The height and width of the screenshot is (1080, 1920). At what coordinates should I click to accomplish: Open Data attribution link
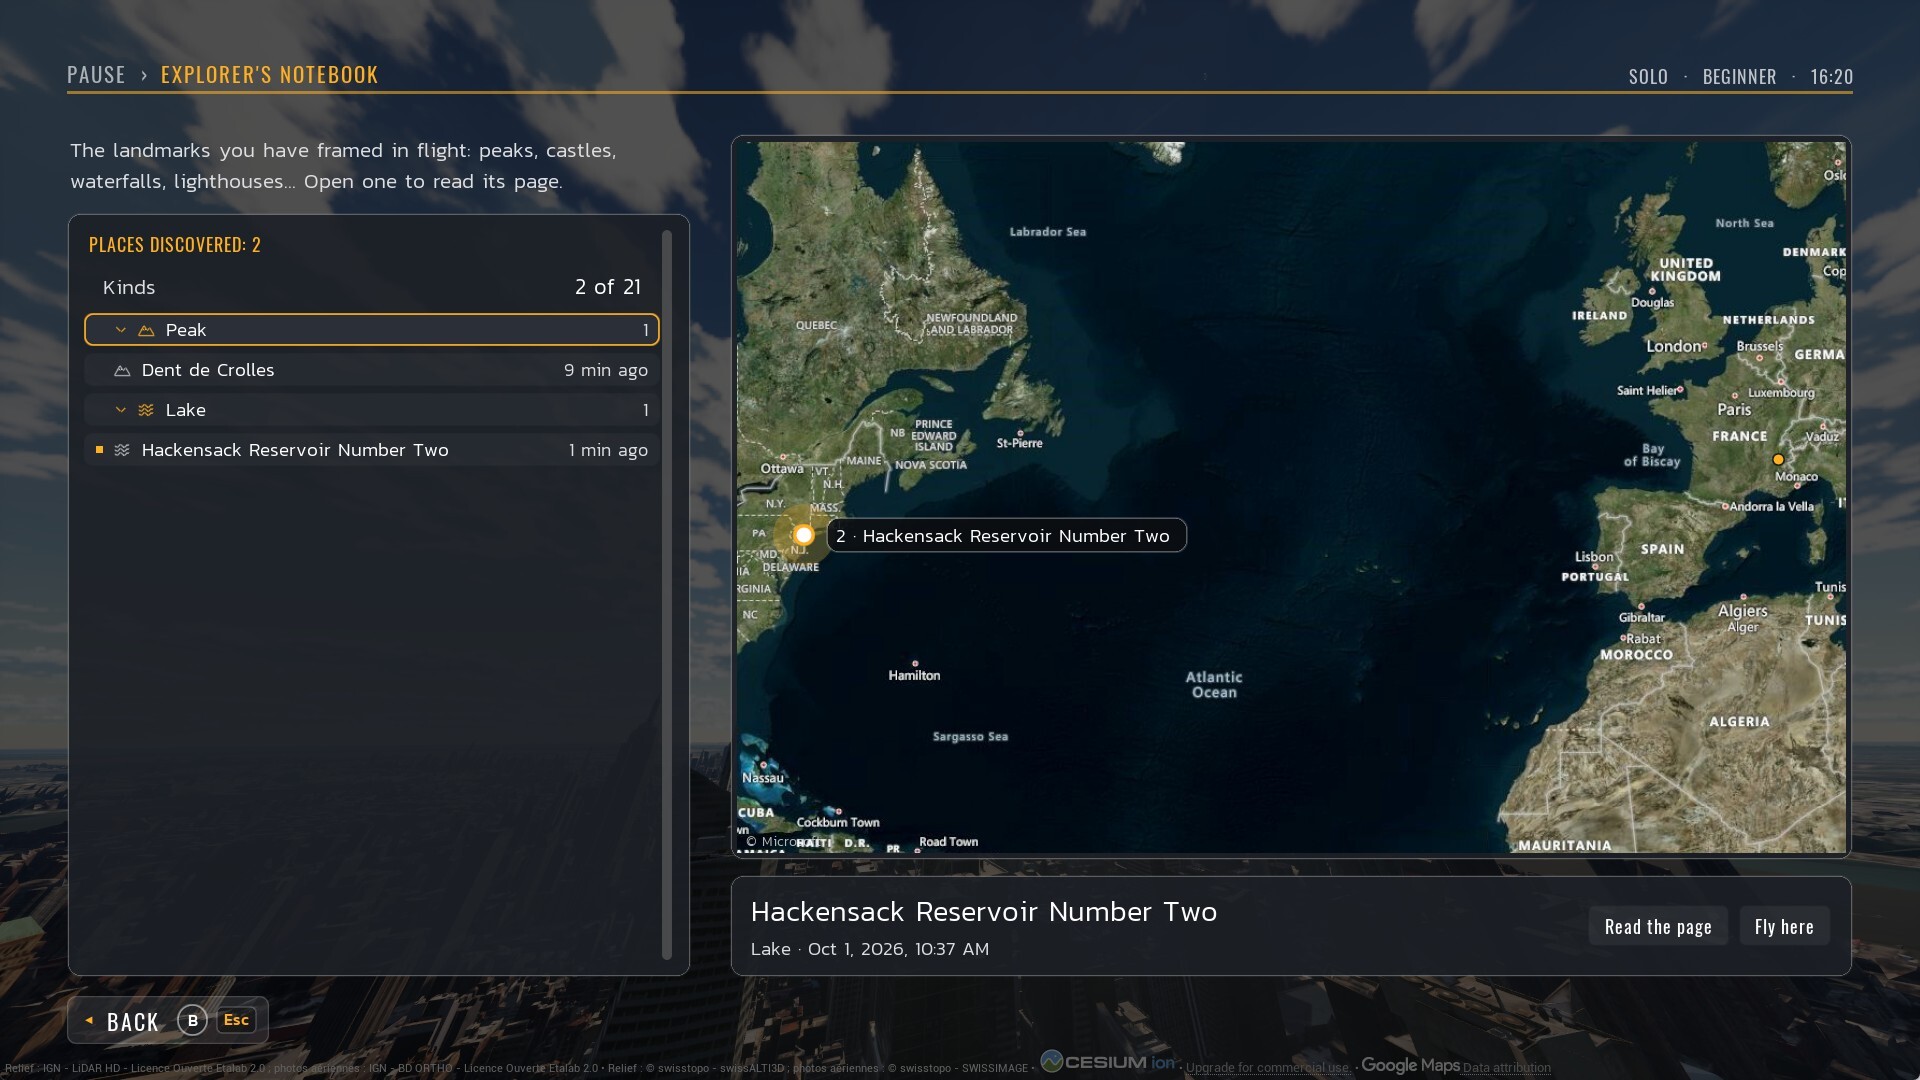1506,1067
